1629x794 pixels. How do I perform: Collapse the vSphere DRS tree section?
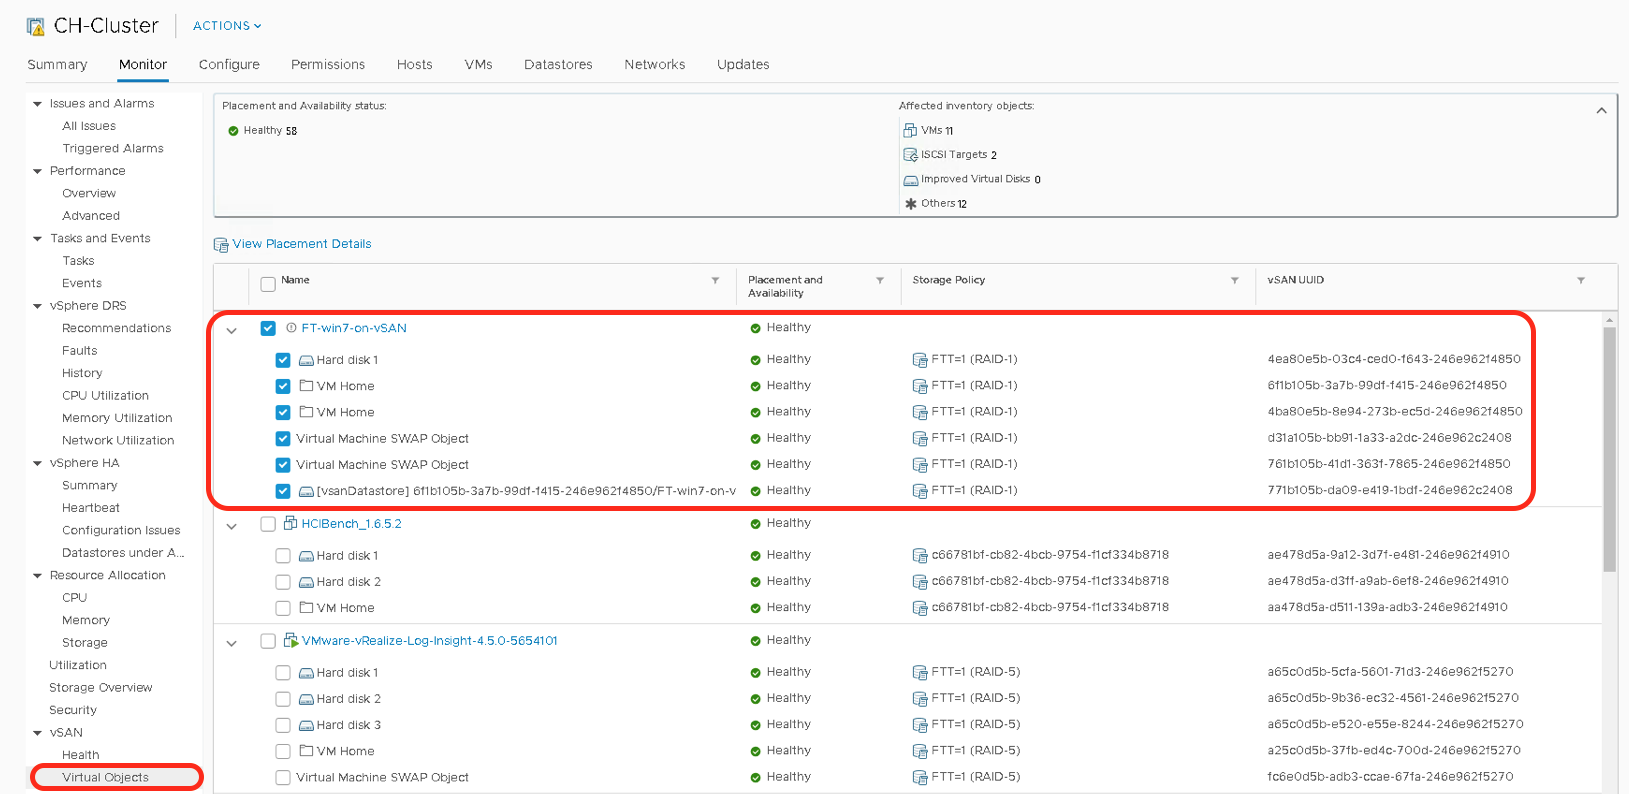(38, 306)
